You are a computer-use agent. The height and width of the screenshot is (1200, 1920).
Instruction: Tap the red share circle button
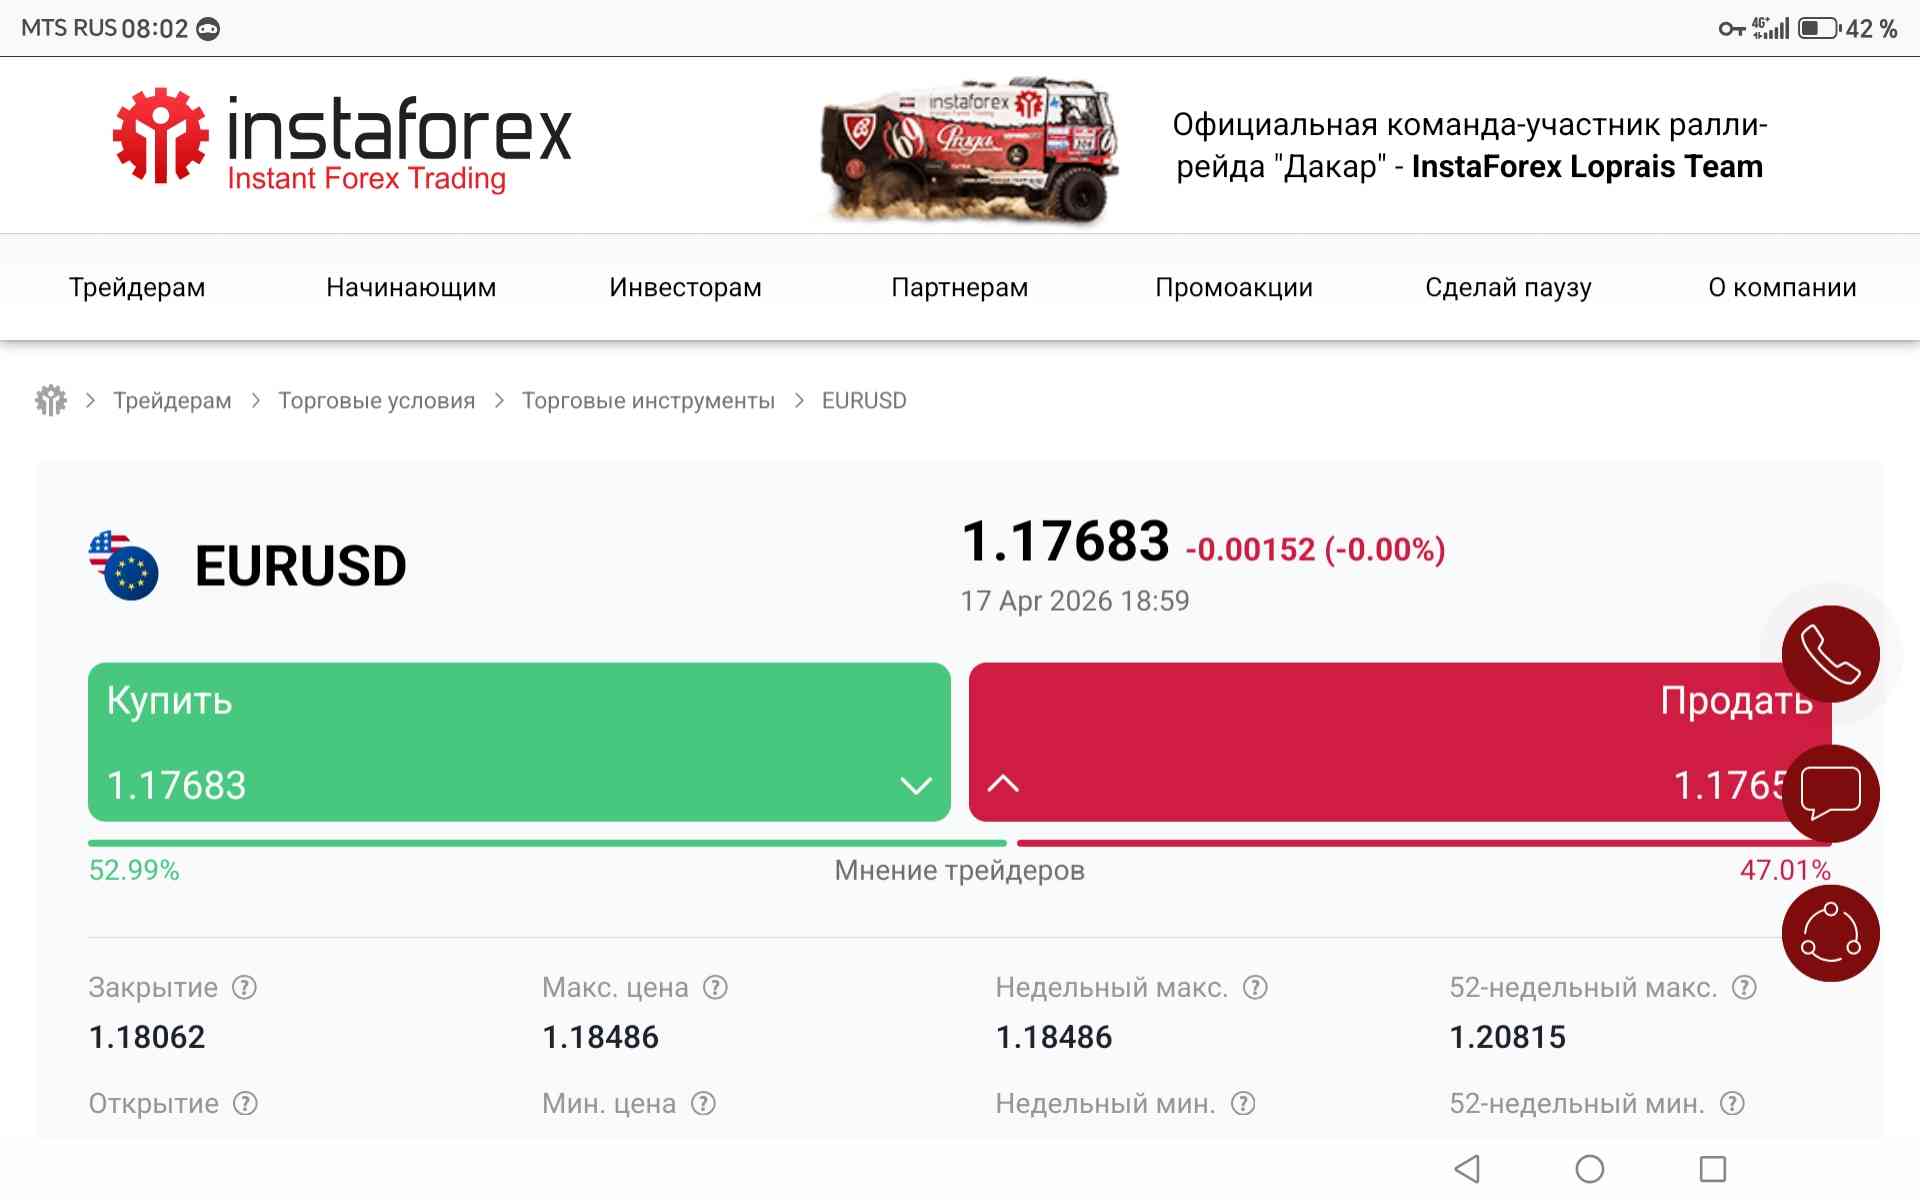[x=1830, y=933]
